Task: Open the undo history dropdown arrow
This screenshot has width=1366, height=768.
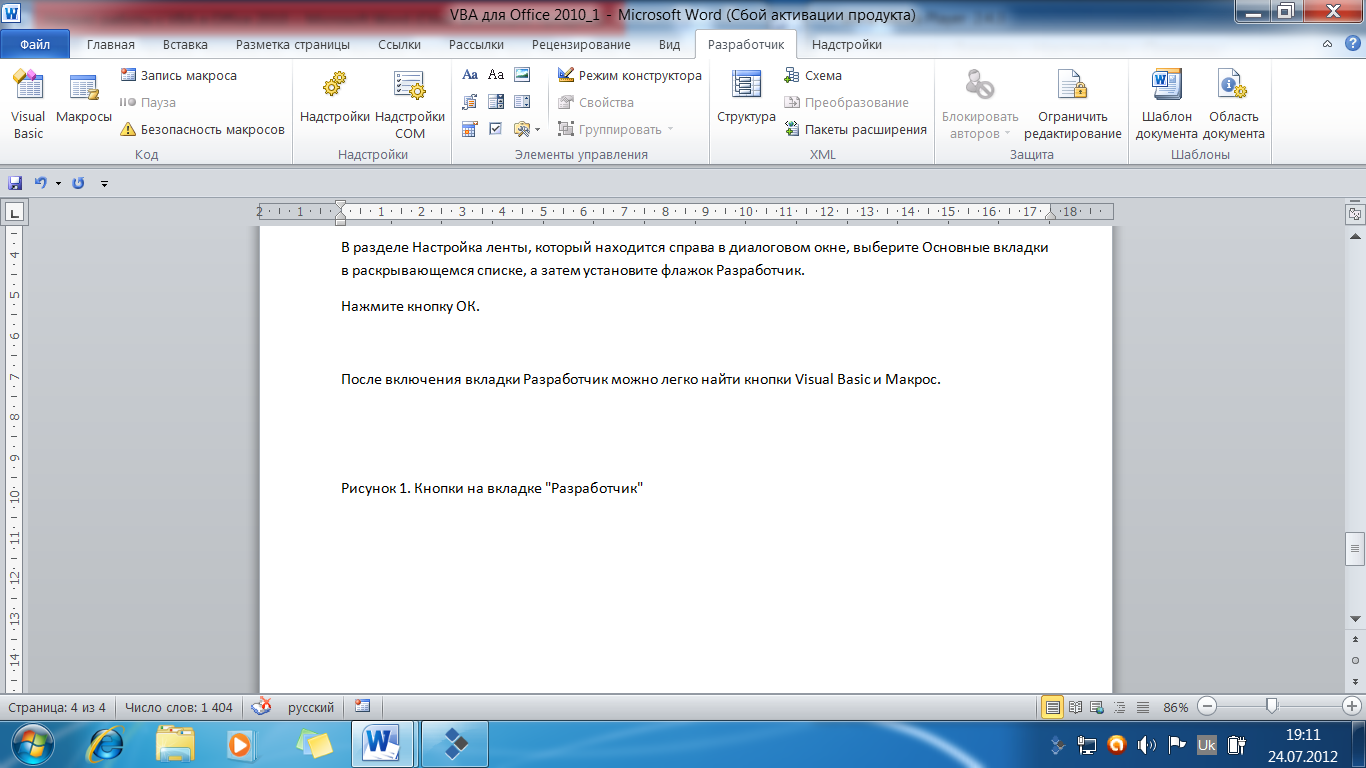Action: point(58,183)
